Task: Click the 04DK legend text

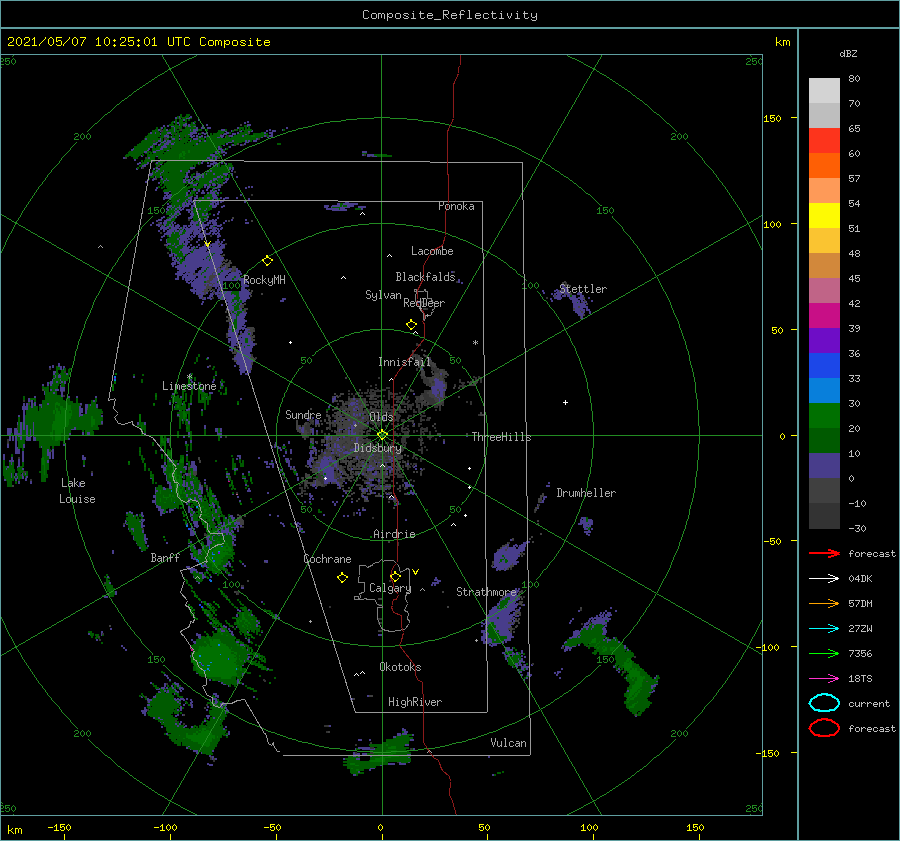Action: 860,579
